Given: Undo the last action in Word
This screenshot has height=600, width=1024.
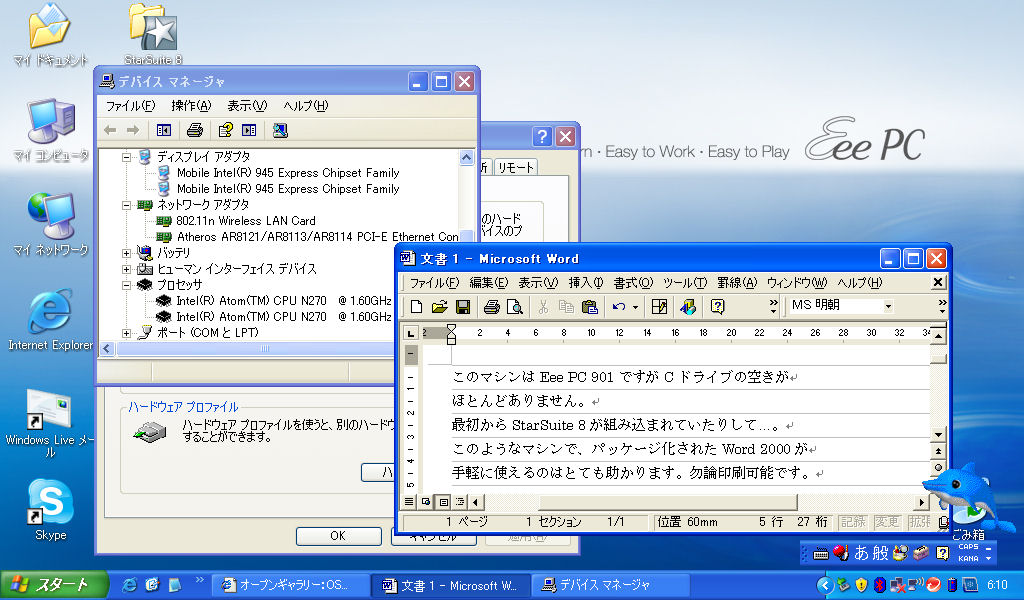Looking at the screenshot, I should pos(618,306).
